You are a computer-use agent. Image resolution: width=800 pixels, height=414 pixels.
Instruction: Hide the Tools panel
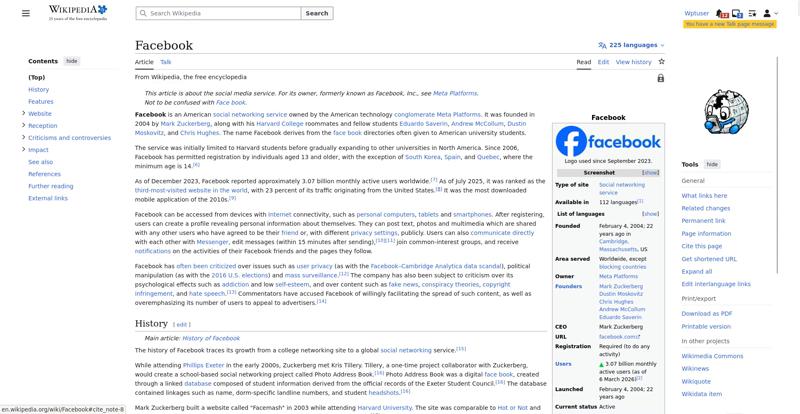(x=712, y=164)
